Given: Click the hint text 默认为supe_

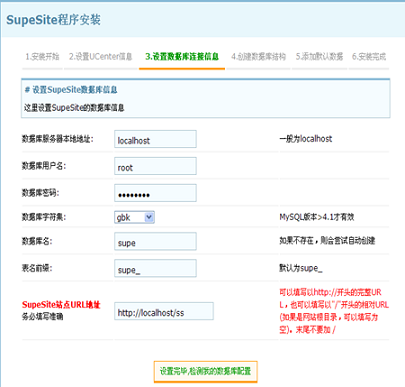Looking at the screenshot, I should pos(301,268).
